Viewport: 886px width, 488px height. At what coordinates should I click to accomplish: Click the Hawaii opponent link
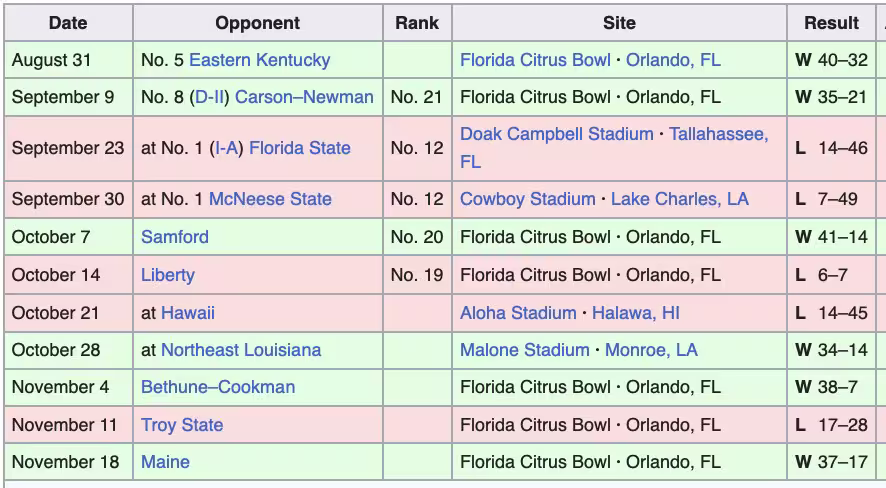pos(188,313)
